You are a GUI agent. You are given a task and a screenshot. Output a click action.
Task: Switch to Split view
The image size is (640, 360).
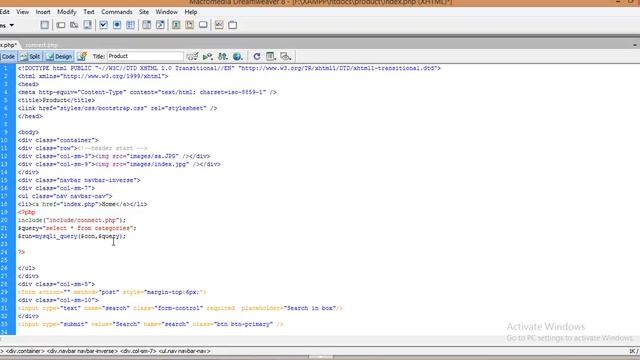[31, 56]
